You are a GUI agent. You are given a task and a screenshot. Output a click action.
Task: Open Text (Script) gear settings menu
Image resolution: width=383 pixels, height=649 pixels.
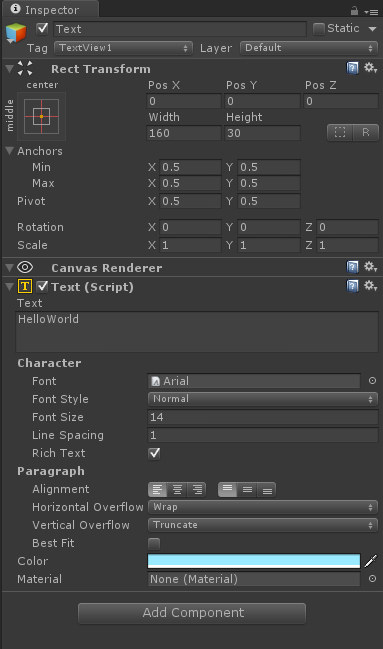coord(370,286)
